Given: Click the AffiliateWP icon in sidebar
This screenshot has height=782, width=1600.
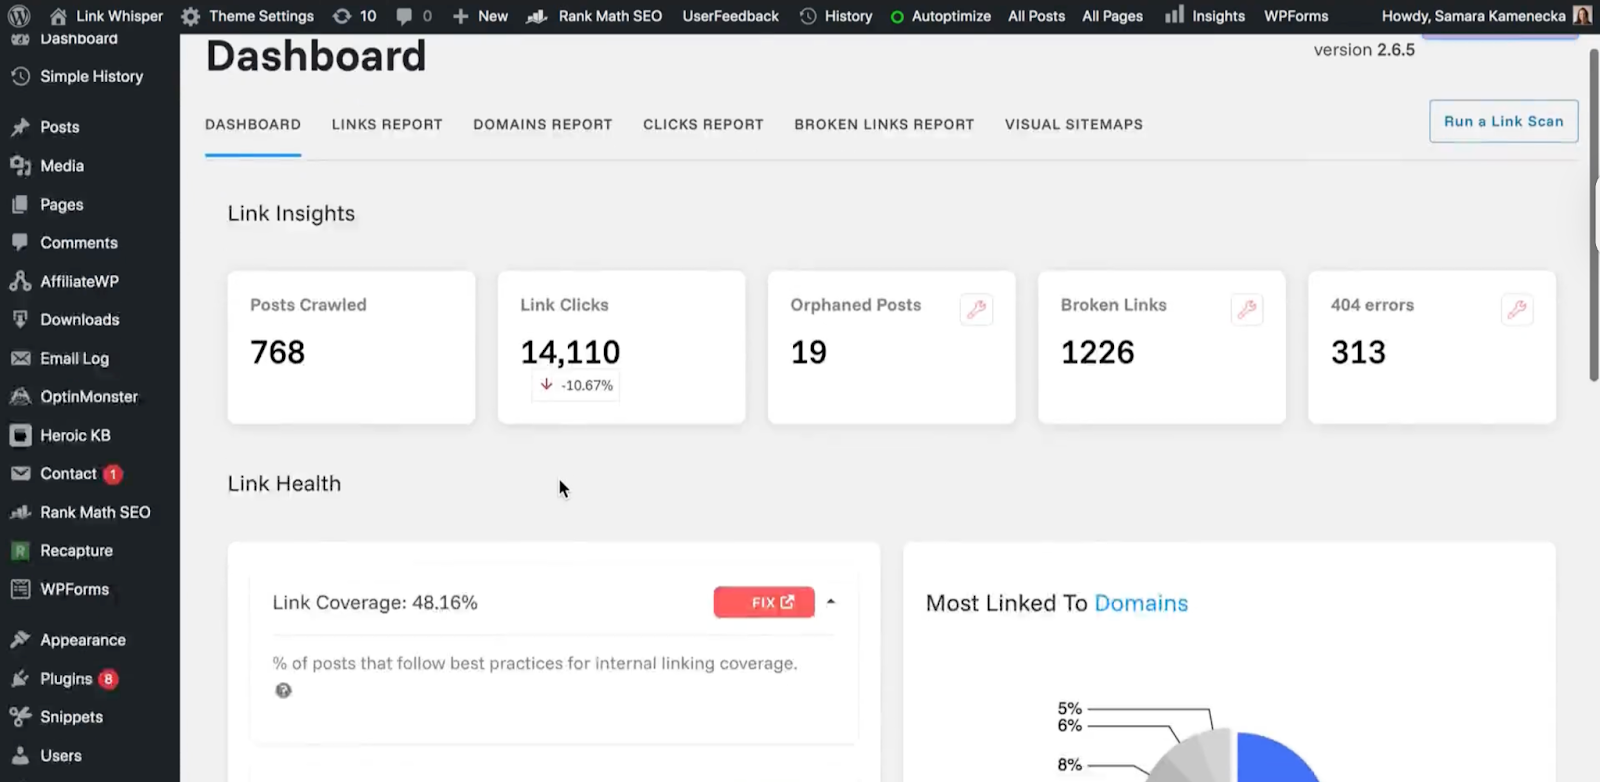Looking at the screenshot, I should click(x=20, y=281).
